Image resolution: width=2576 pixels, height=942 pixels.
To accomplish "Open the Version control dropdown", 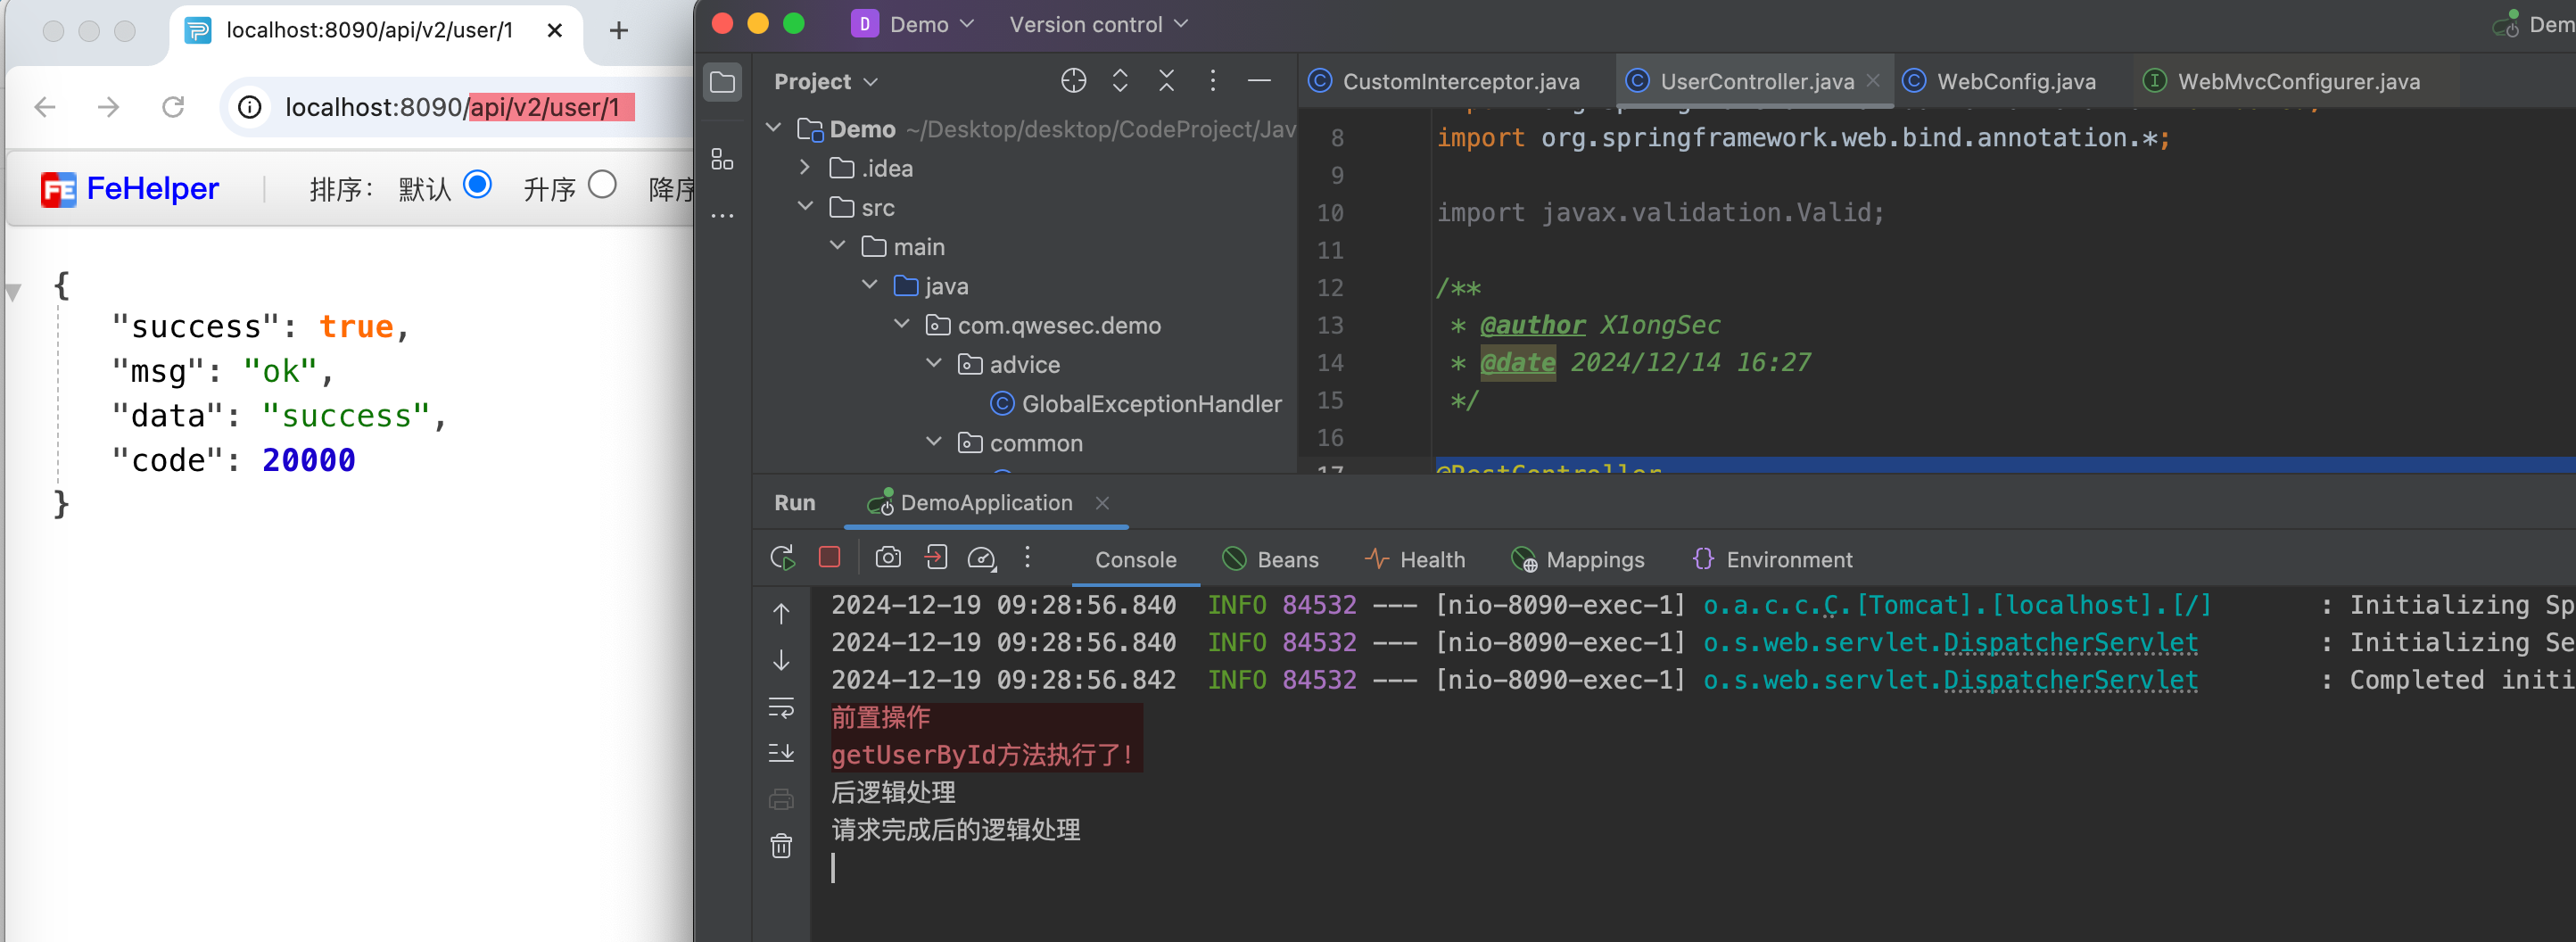I will coord(1099,24).
